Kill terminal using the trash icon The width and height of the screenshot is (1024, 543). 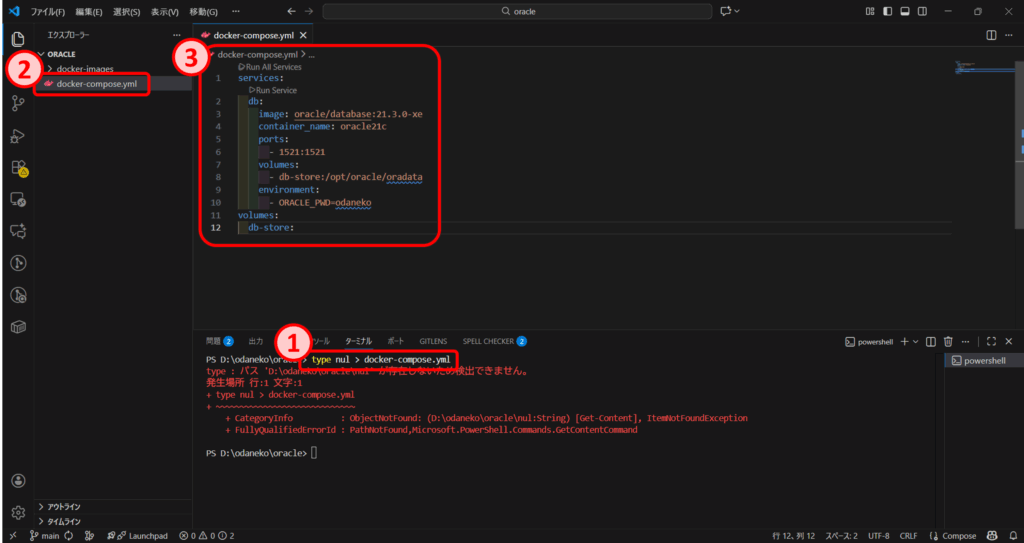point(948,341)
